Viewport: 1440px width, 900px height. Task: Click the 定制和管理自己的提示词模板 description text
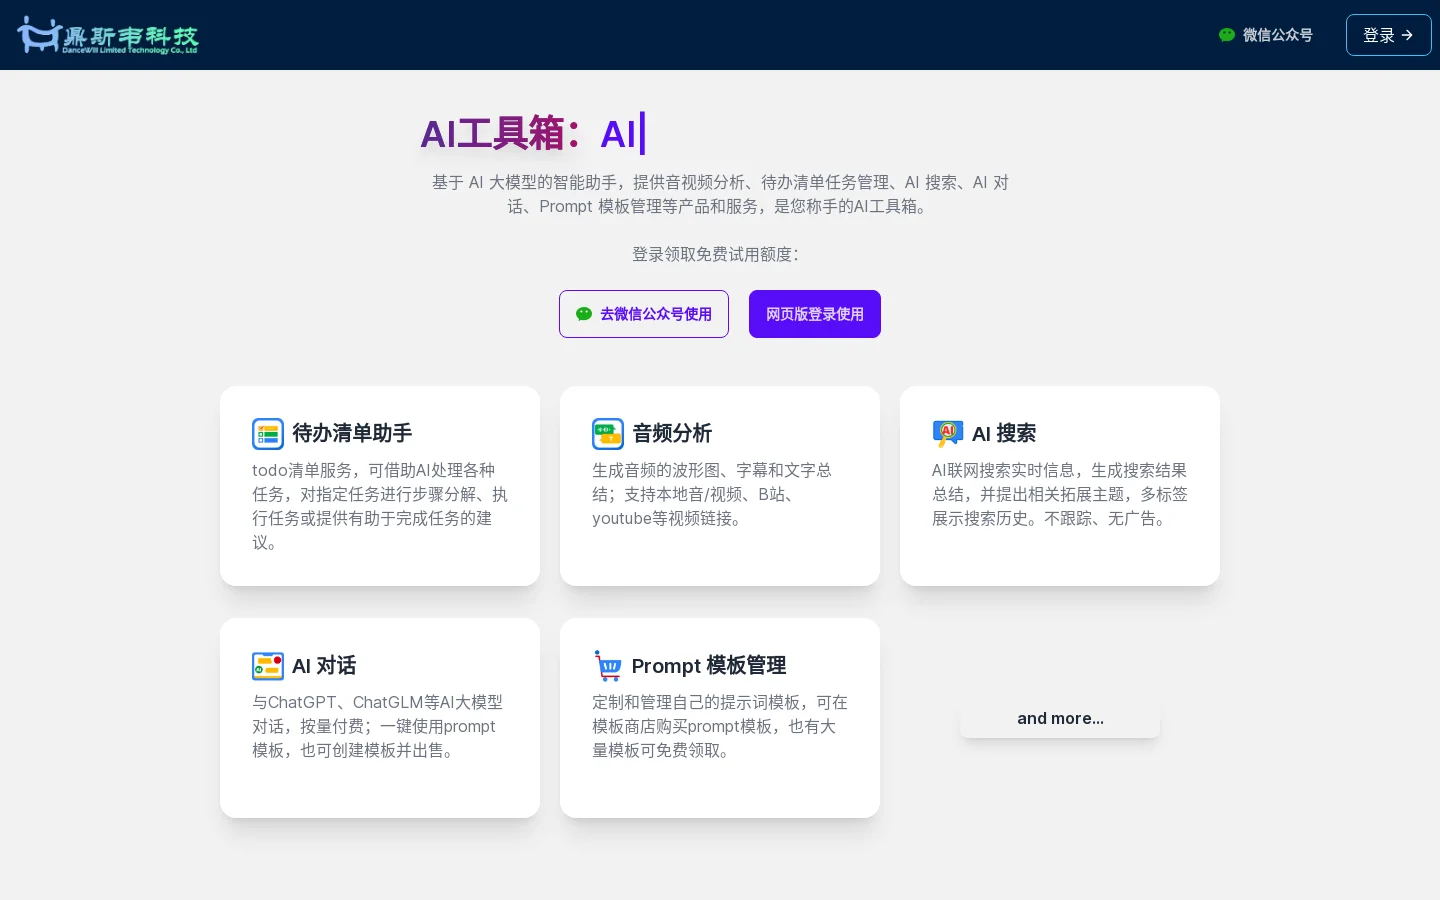tap(720, 726)
